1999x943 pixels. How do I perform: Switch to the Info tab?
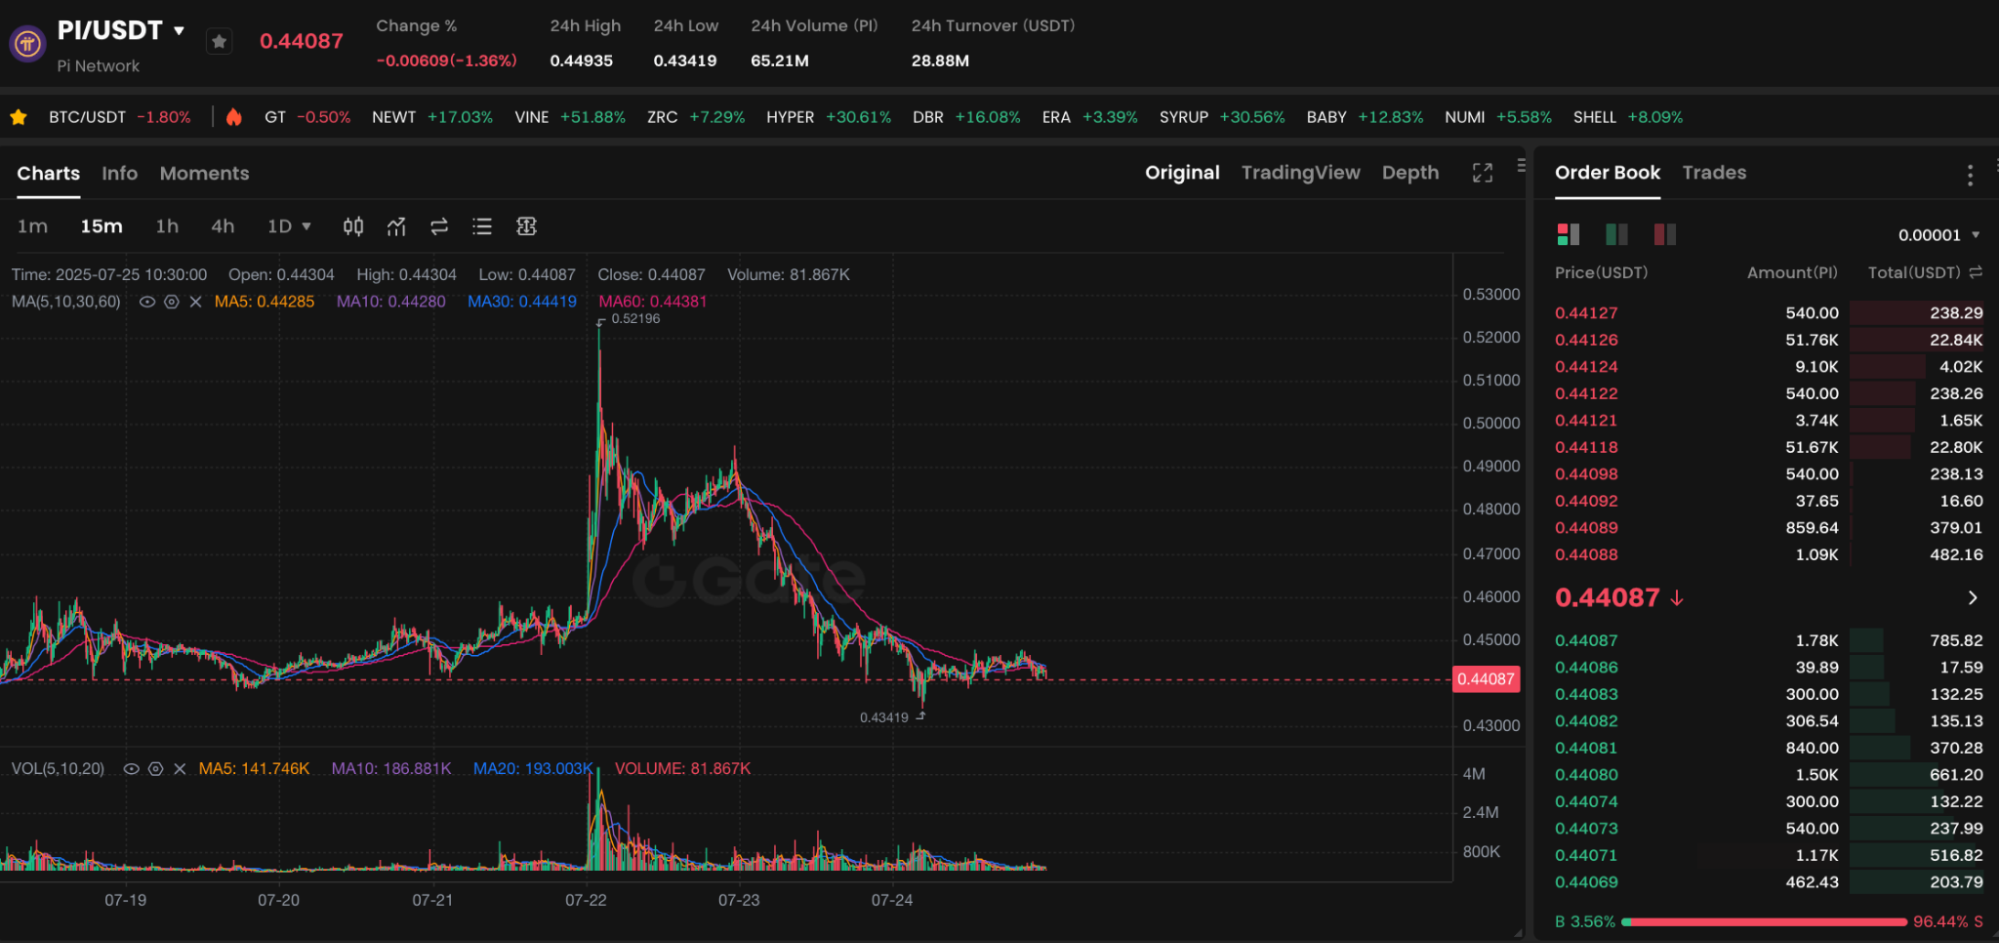(x=119, y=173)
